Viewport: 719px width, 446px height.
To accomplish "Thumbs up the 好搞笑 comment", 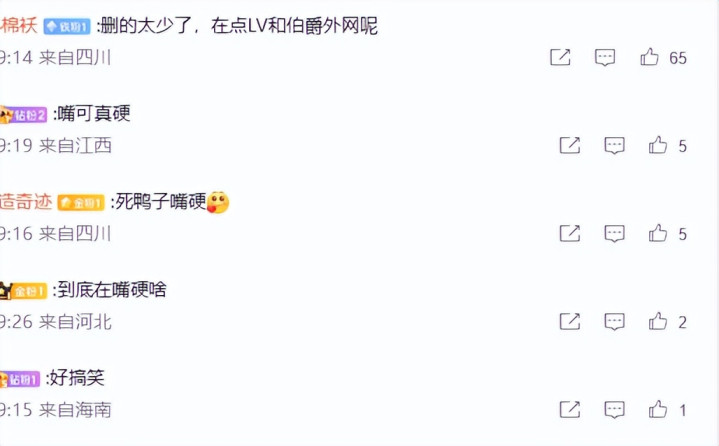I will click(x=658, y=409).
